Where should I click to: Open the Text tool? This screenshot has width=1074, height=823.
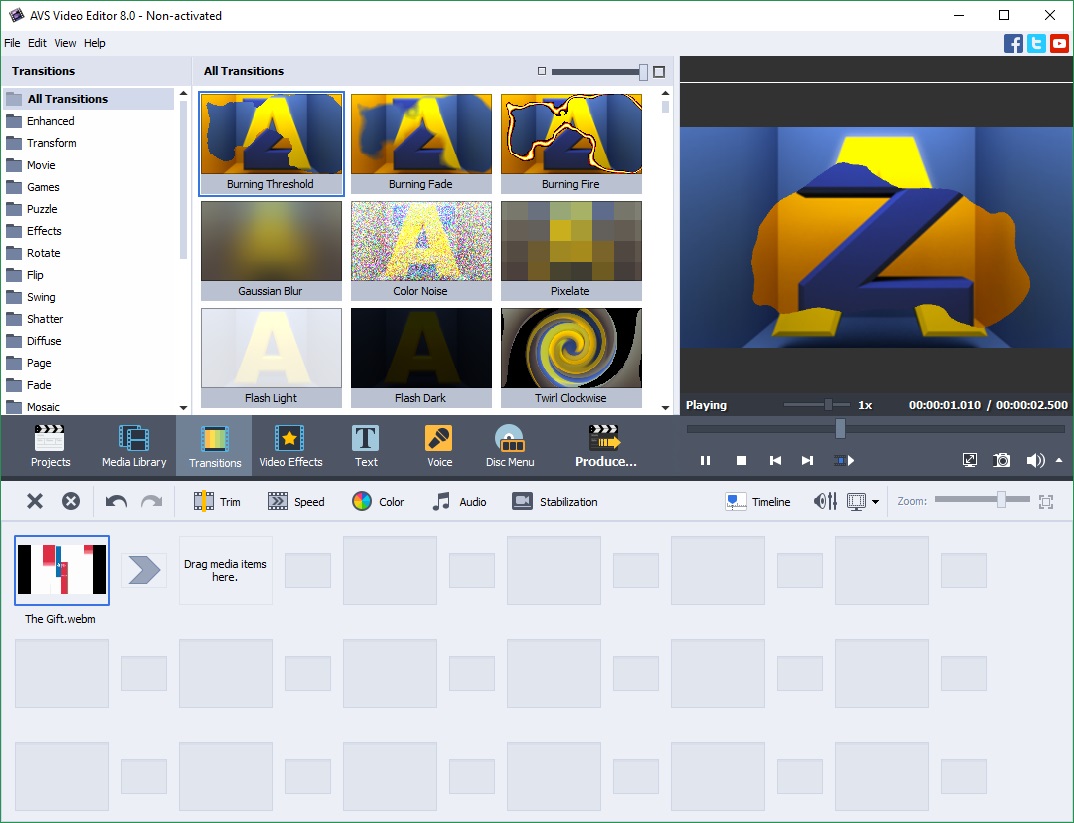pyautogui.click(x=366, y=446)
